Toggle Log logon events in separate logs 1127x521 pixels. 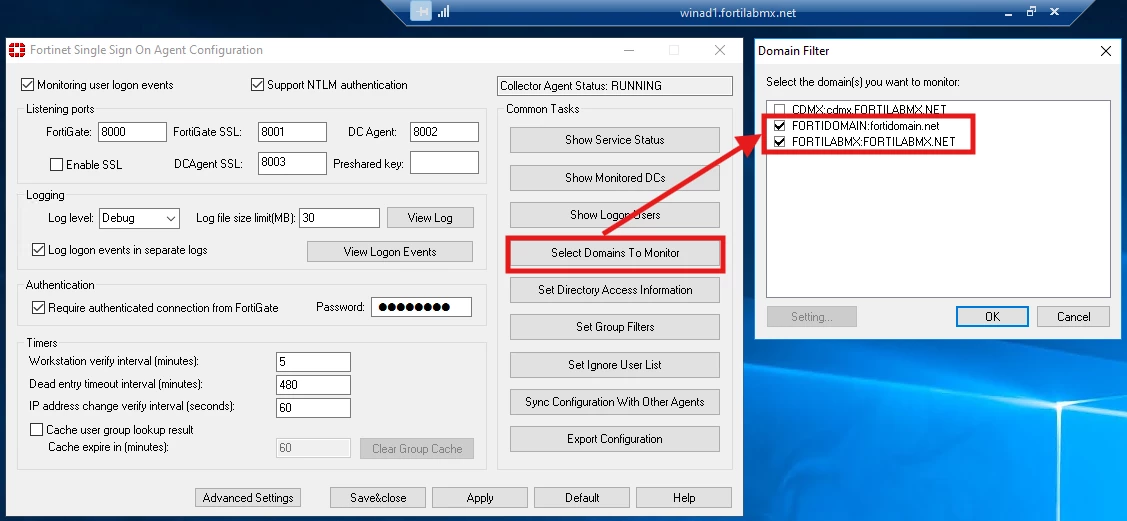tap(39, 250)
